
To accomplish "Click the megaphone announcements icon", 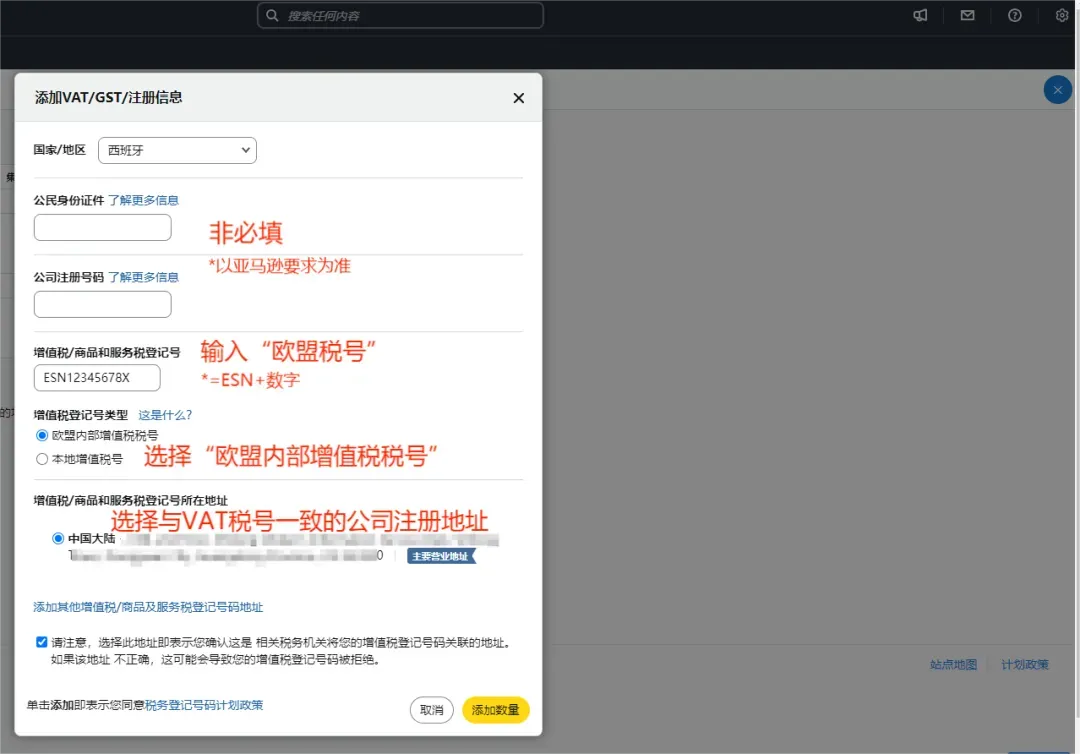I will [920, 15].
